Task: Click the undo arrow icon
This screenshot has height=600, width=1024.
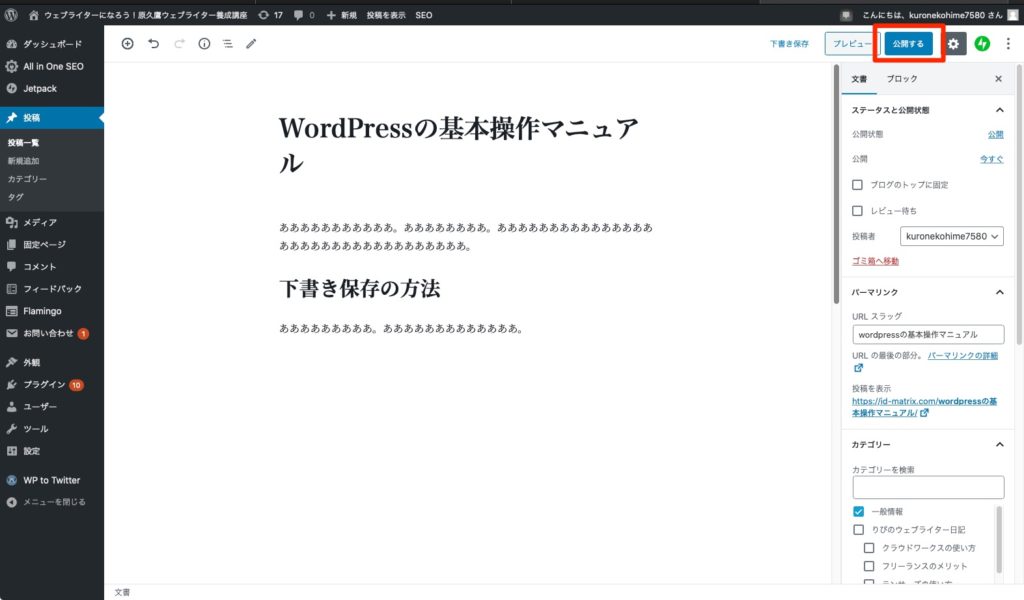Action: [153, 44]
